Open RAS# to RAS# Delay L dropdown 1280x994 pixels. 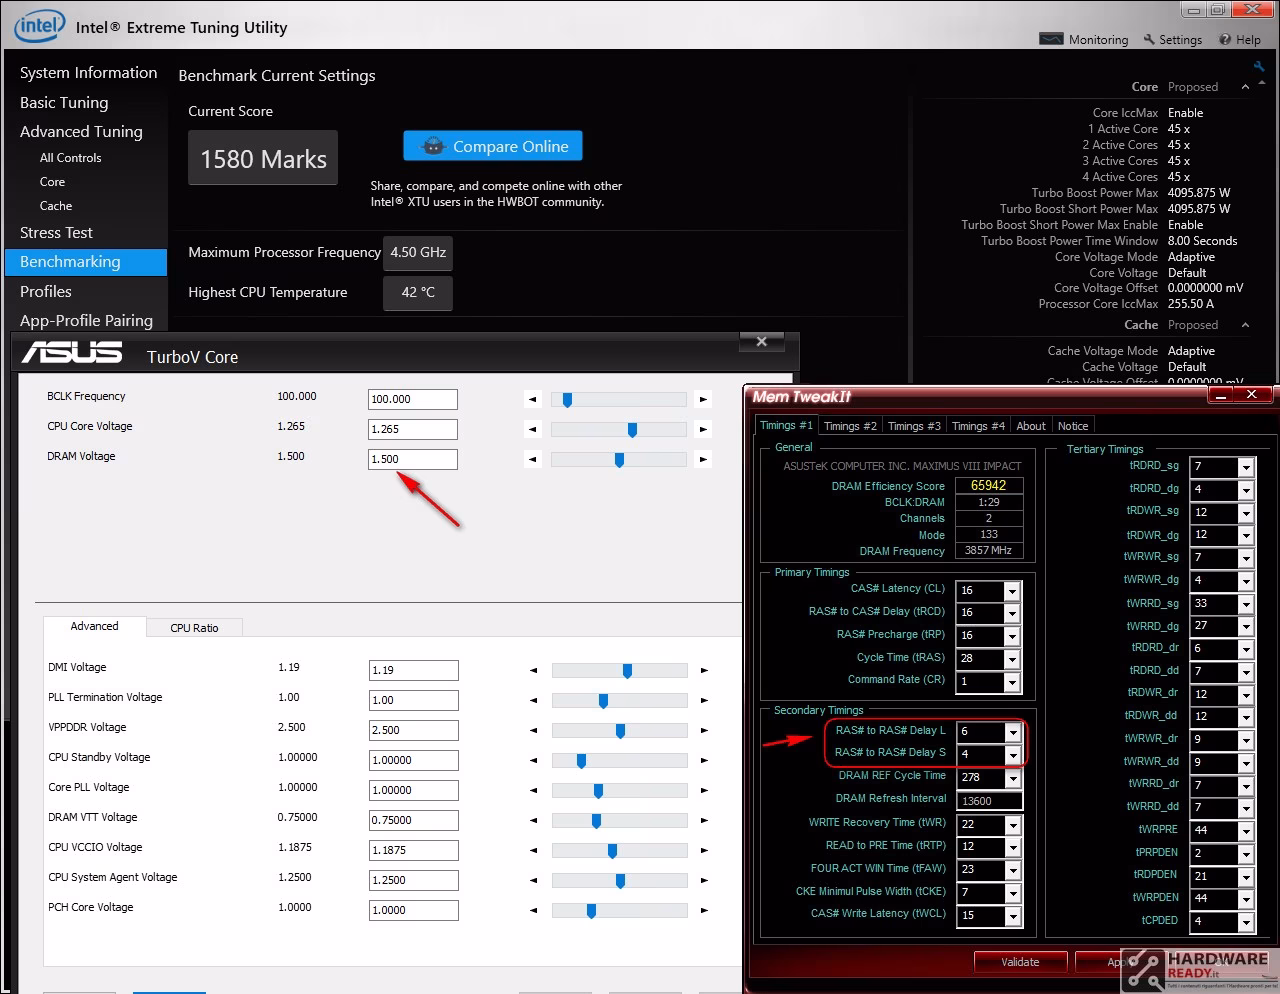click(x=1012, y=732)
